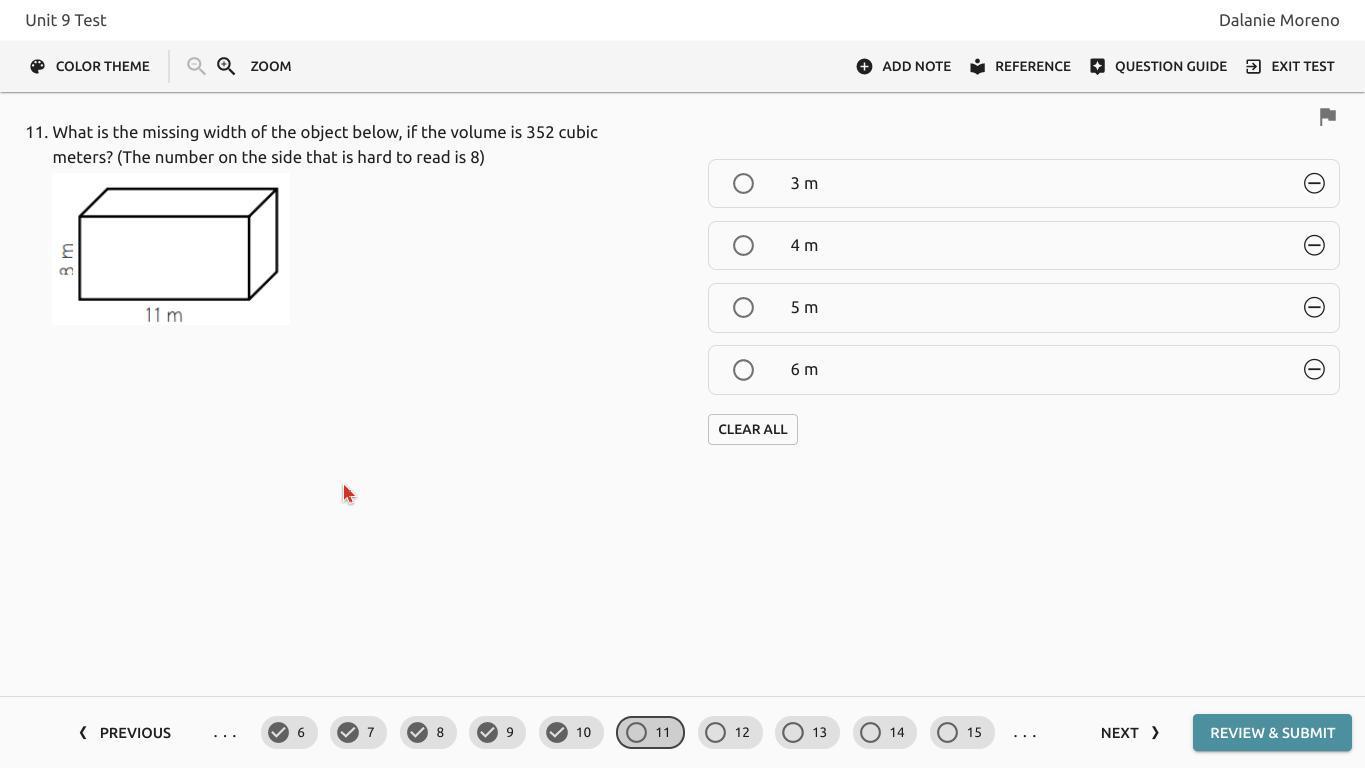Viewport: 1365px width, 768px height.
Task: Open the Color Theme palette icon
Action: click(38, 66)
